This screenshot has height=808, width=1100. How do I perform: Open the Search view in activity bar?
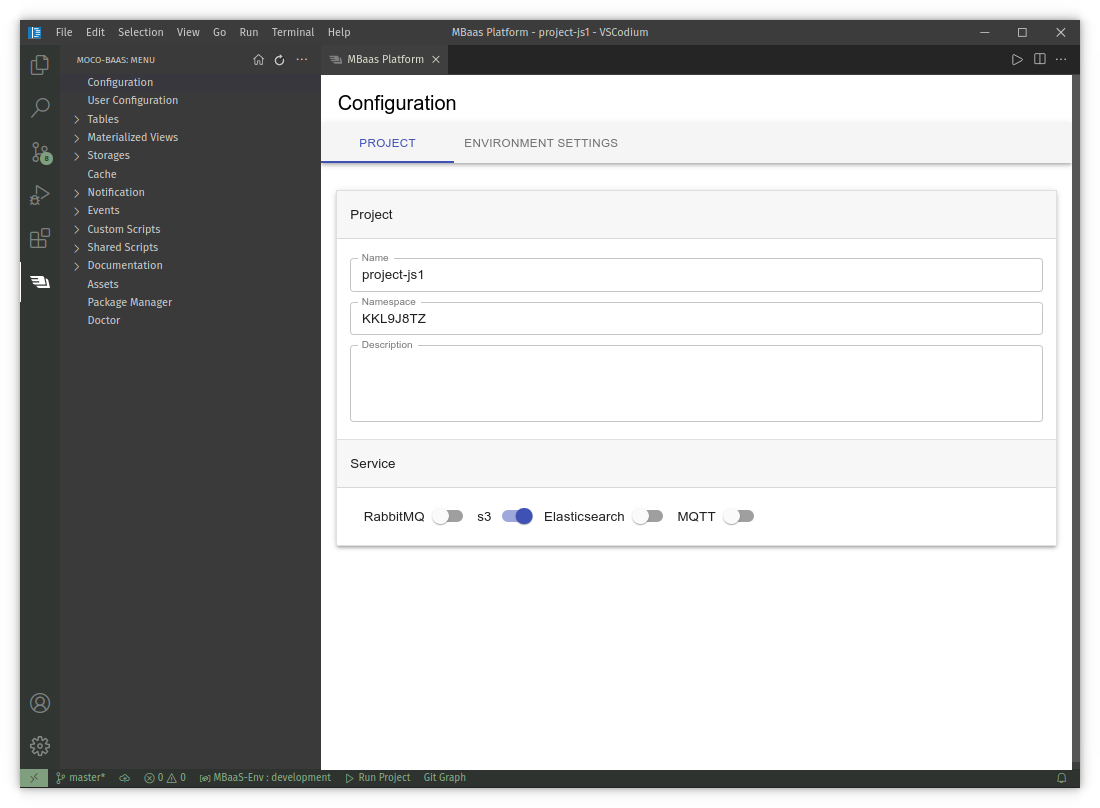40,108
